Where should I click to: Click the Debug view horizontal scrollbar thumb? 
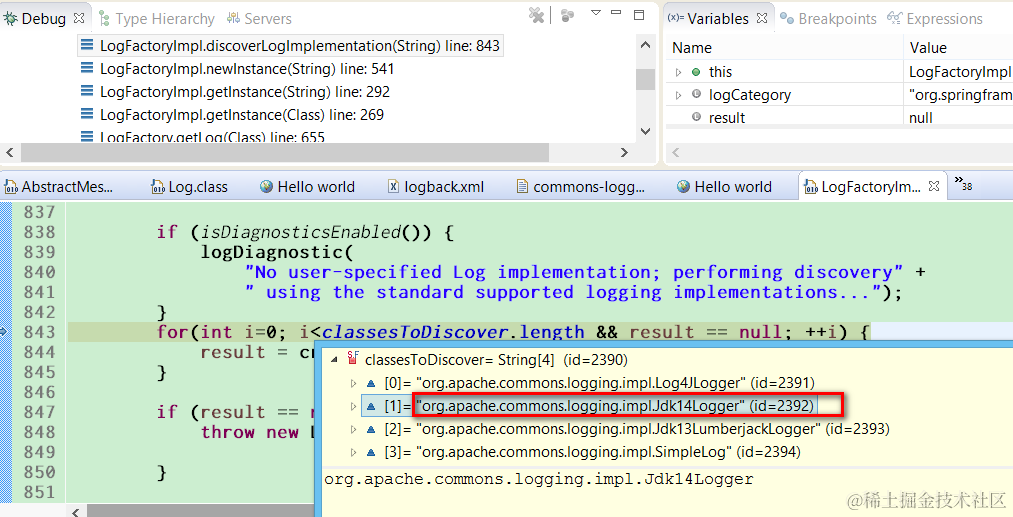point(285,153)
